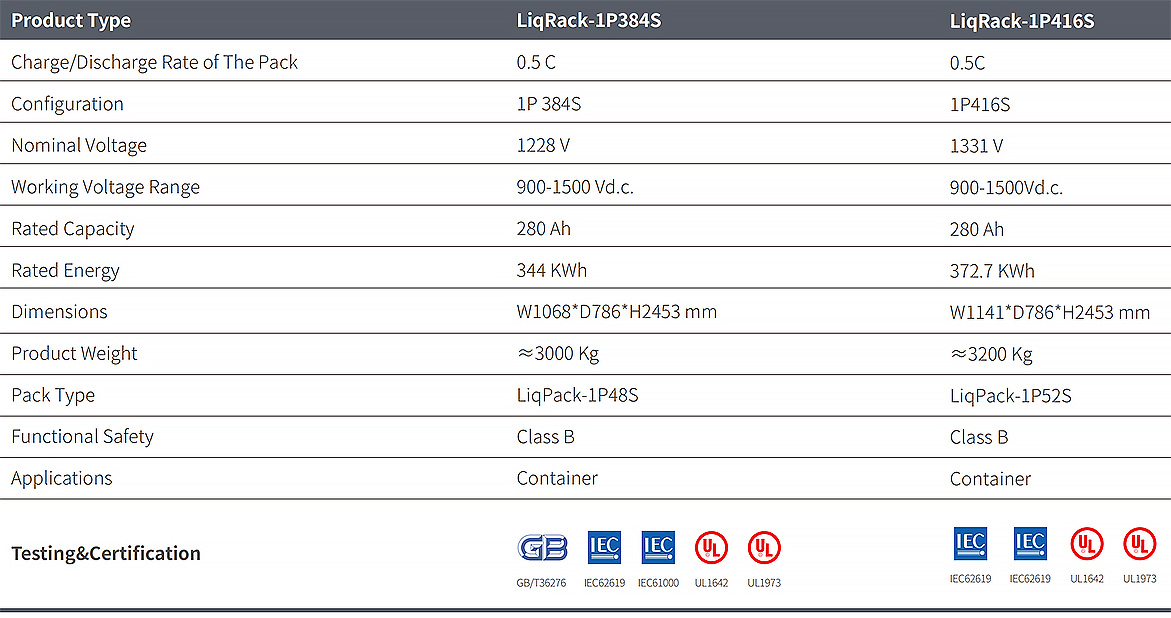Click the 280 Ah value for LiqRack-1P416S
Screen dimensions: 1171x618
pos(977,229)
